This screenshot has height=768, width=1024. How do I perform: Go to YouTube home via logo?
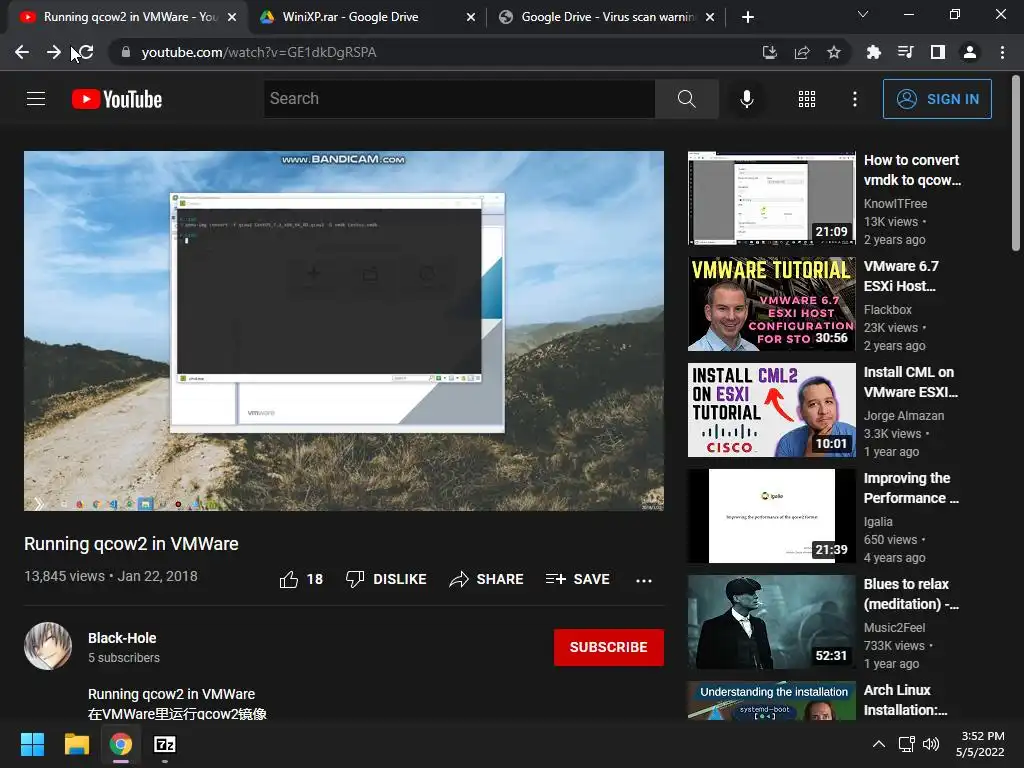click(117, 99)
